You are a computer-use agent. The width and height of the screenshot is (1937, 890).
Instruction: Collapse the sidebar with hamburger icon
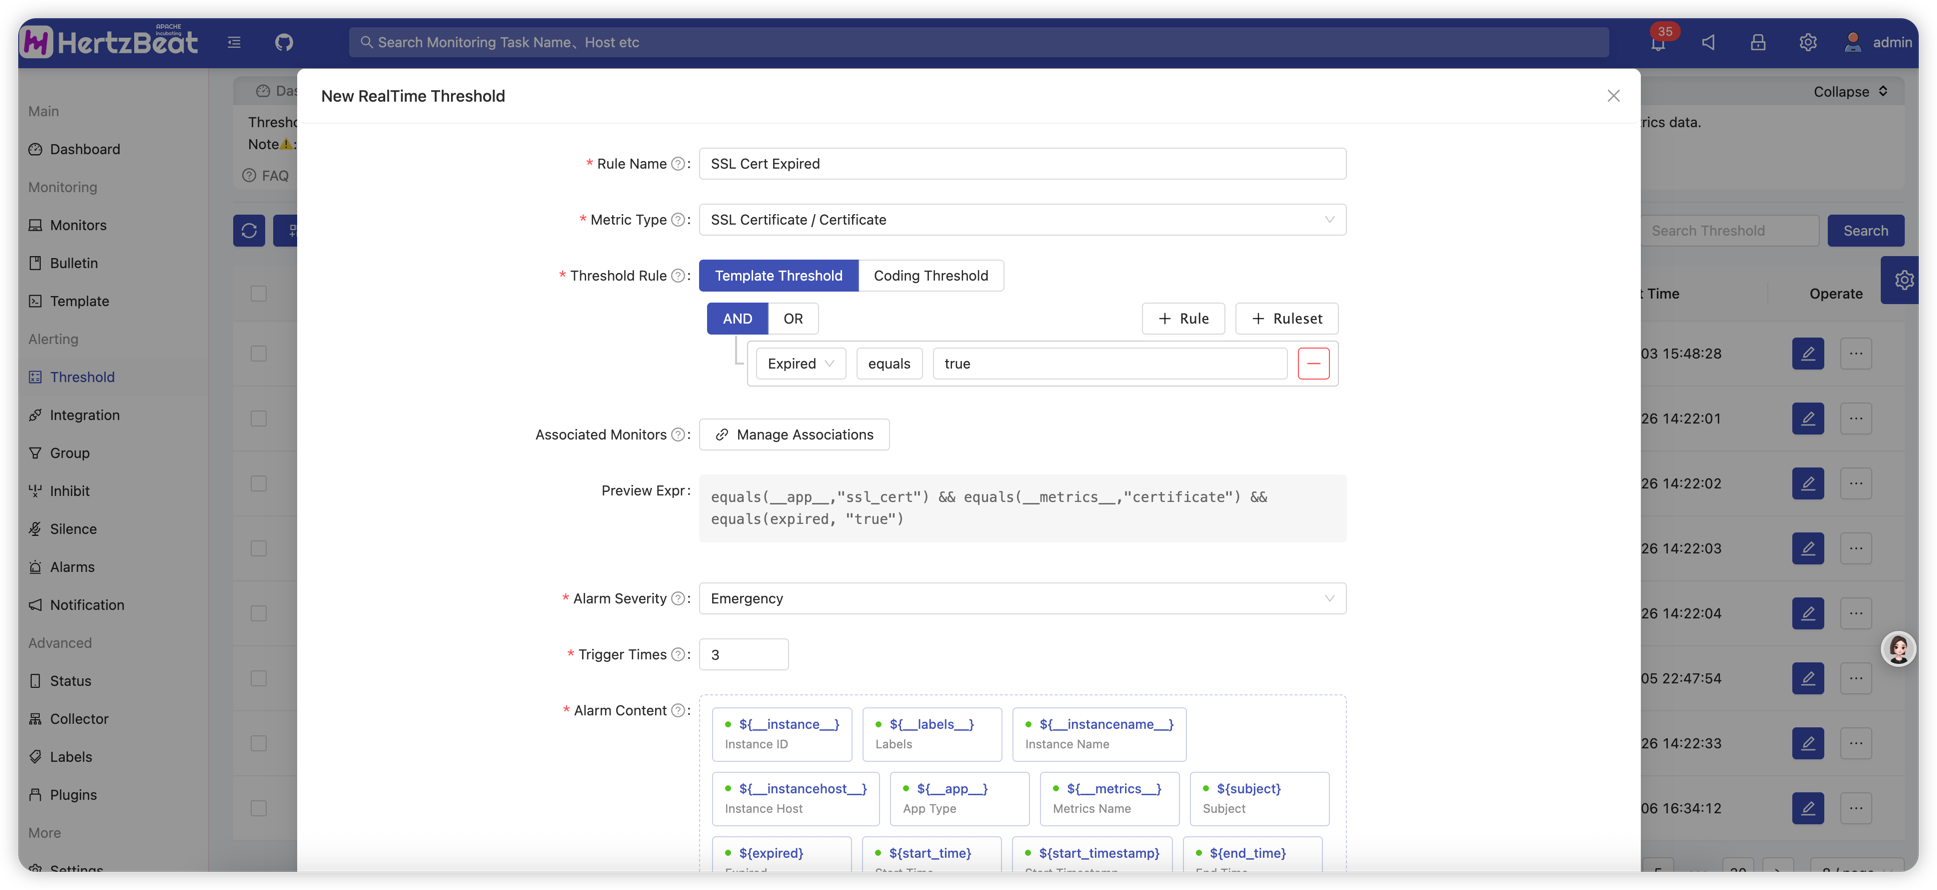pos(234,42)
